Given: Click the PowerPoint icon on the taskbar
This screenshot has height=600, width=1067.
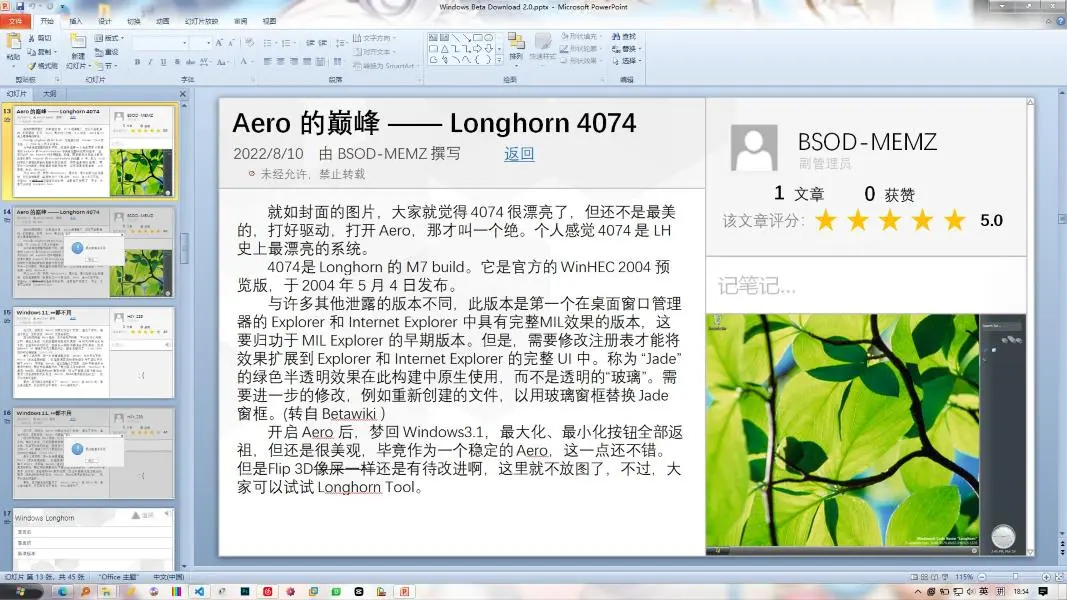Looking at the screenshot, I should [x=404, y=592].
